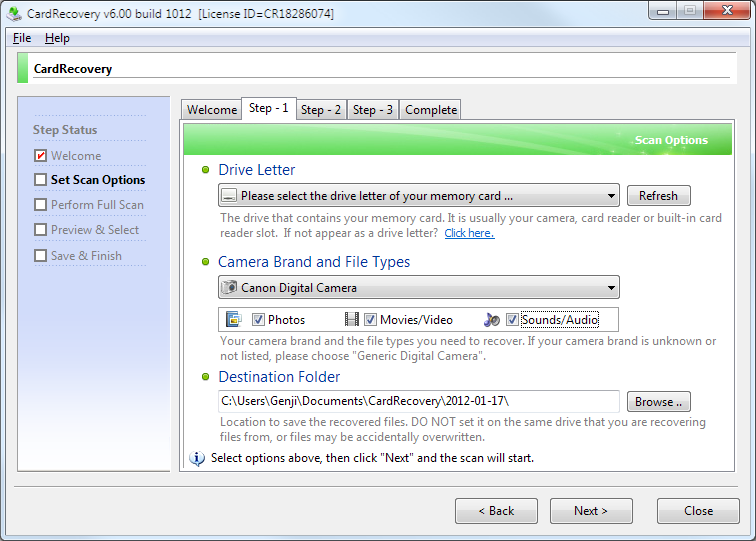The width and height of the screenshot is (756, 541).
Task: Click the Close button at bottom
Action: tap(698, 511)
